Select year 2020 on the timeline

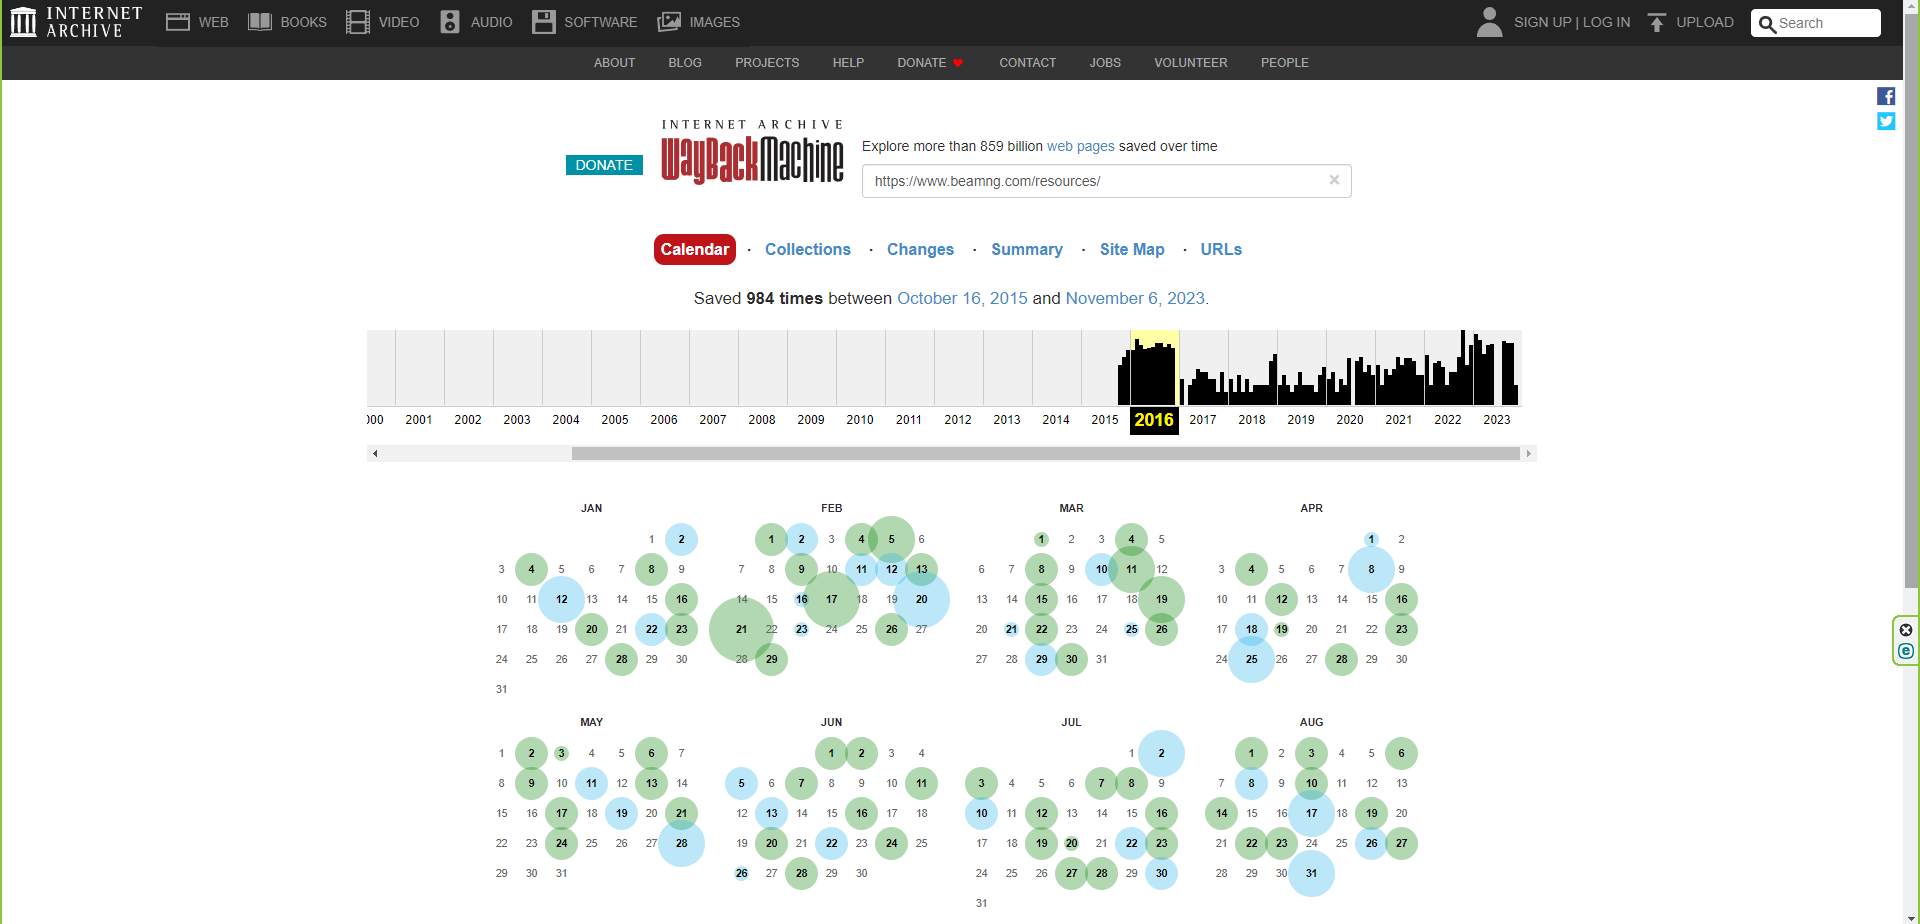(x=1350, y=420)
